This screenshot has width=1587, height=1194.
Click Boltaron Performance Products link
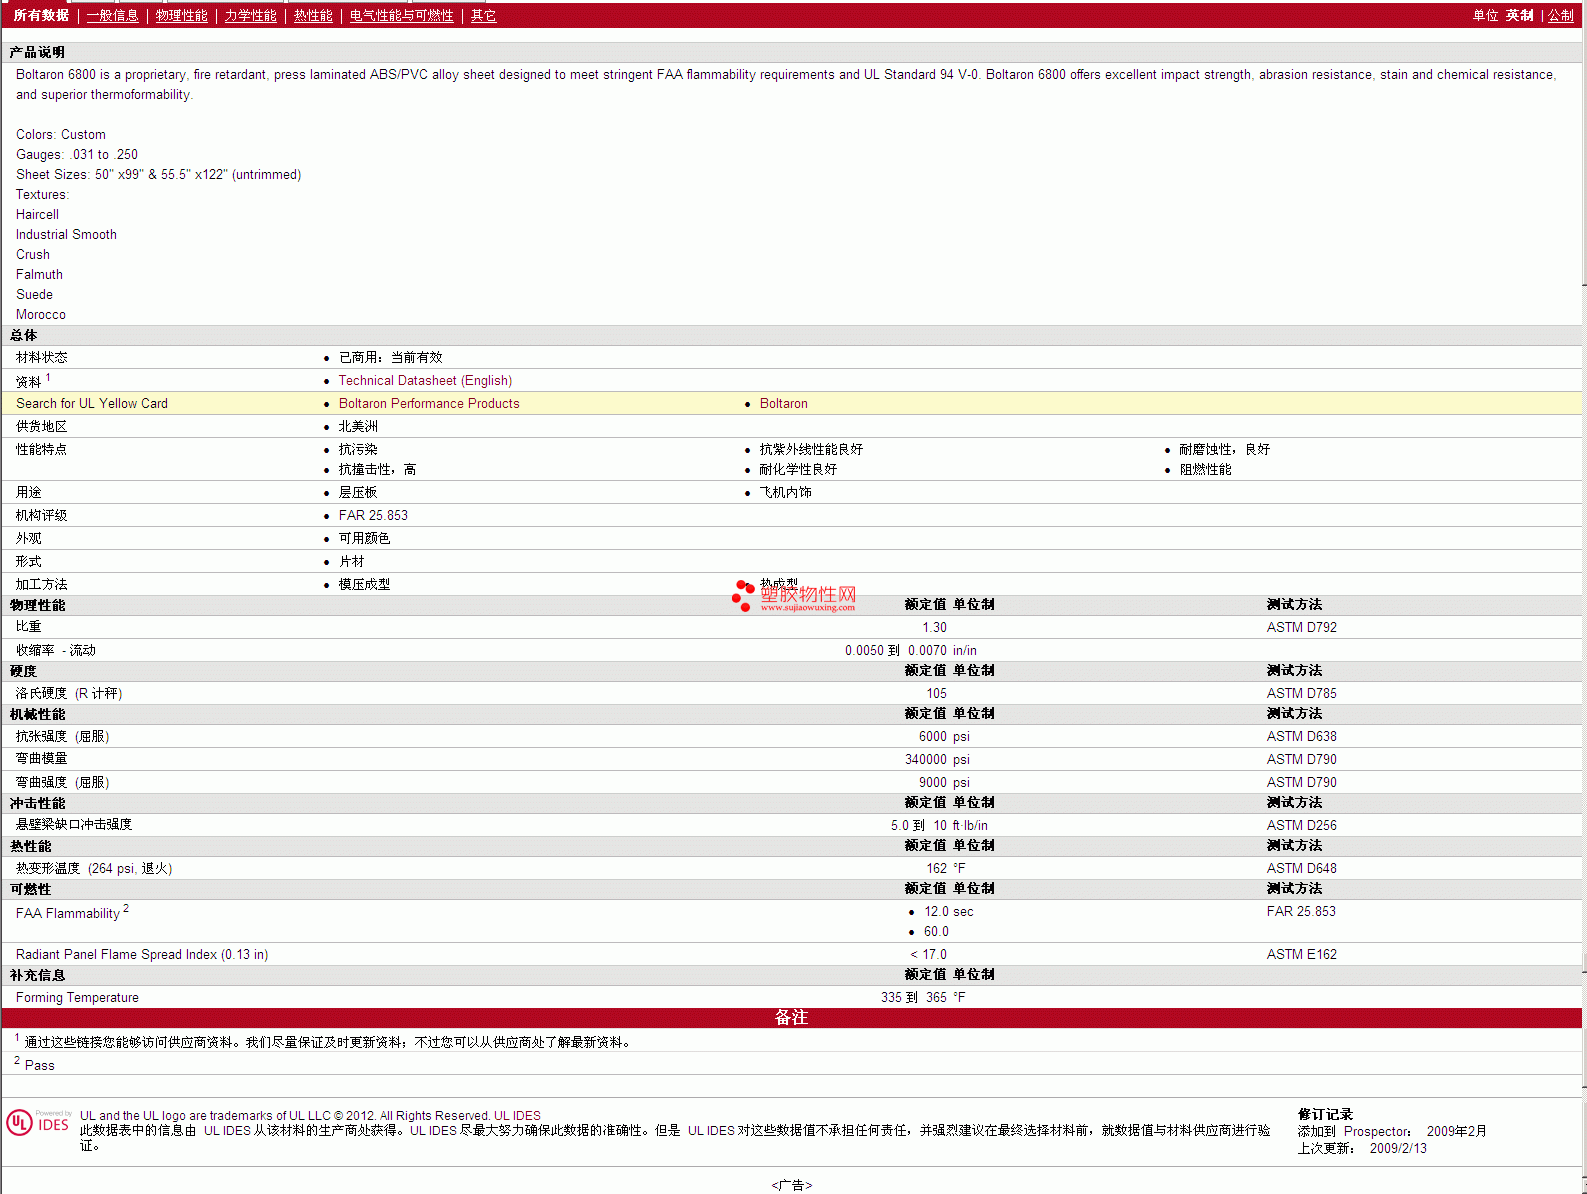429,404
